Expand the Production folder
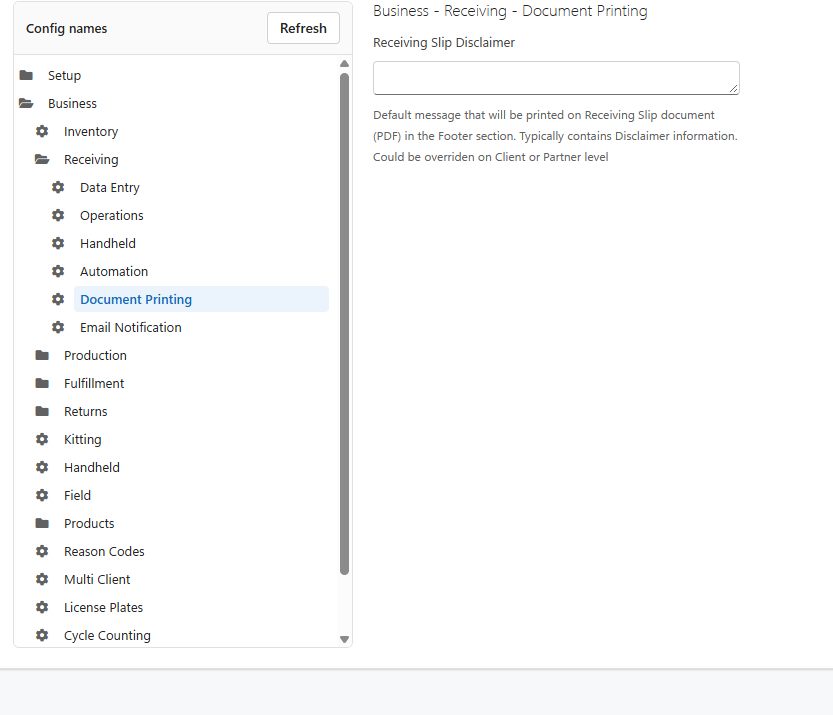The image size is (833, 715). [x=42, y=355]
